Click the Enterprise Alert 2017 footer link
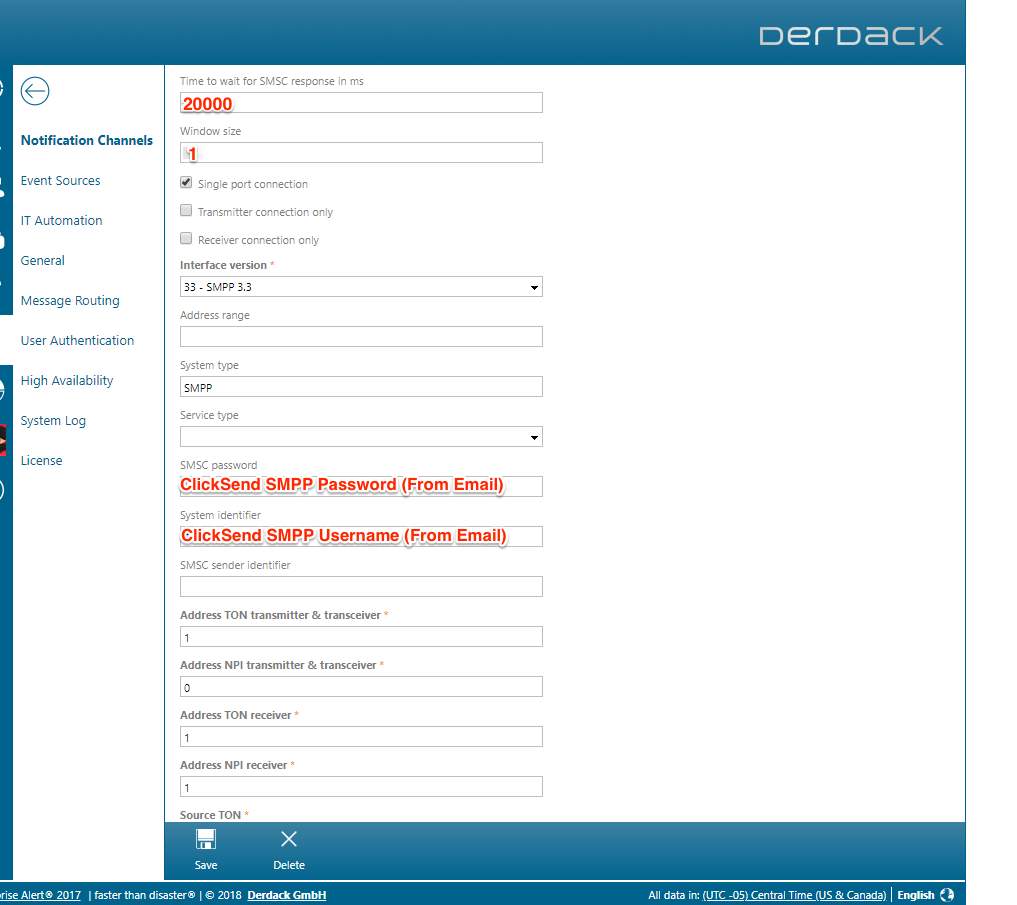The height and width of the screenshot is (905, 1017). pos(40,895)
